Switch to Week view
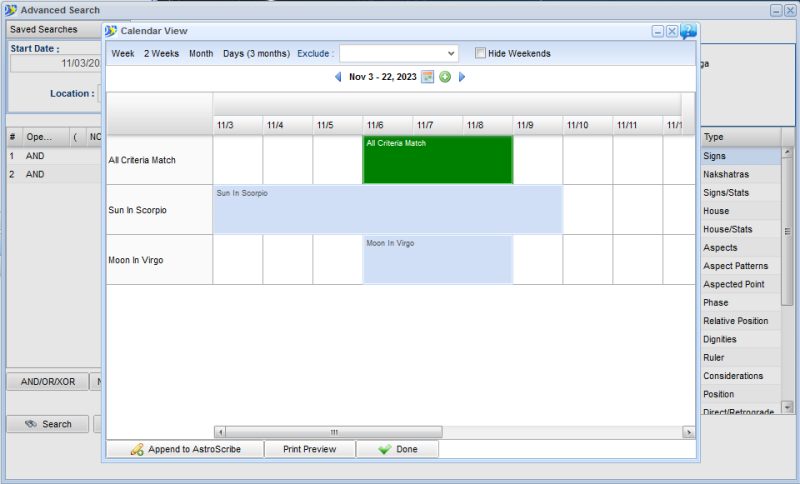 (x=123, y=53)
